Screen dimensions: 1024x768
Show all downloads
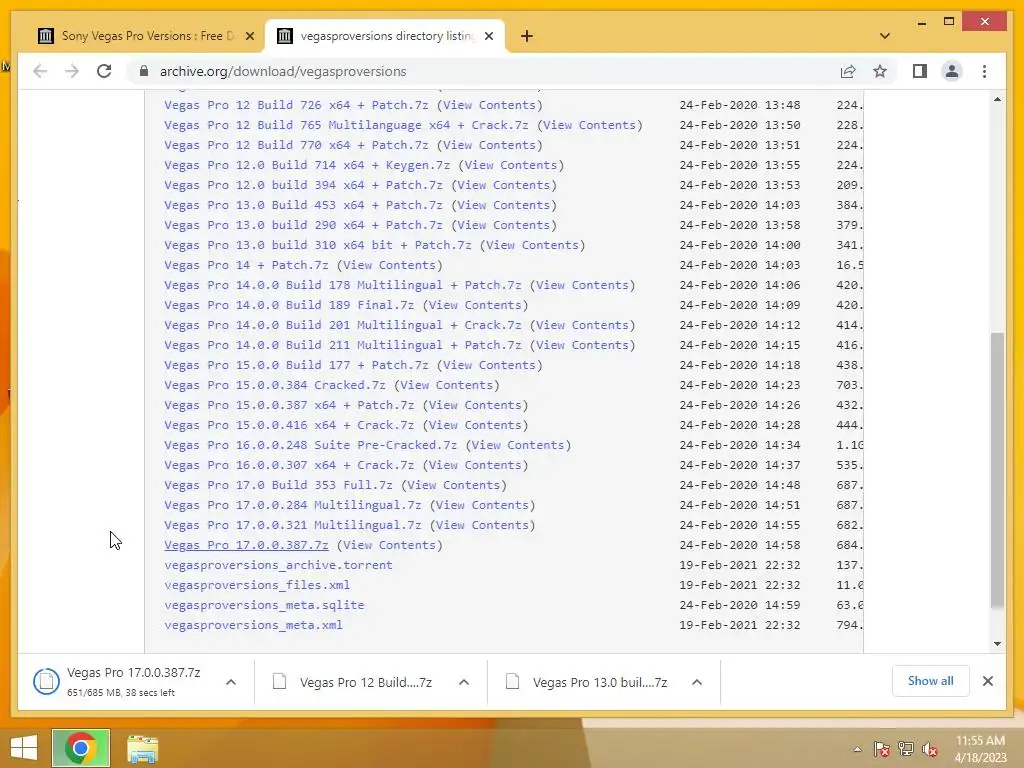(x=930, y=680)
